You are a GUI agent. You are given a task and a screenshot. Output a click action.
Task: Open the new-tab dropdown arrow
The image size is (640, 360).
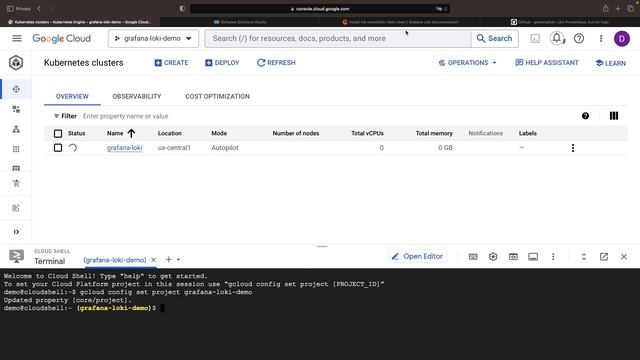pyautogui.click(x=178, y=260)
